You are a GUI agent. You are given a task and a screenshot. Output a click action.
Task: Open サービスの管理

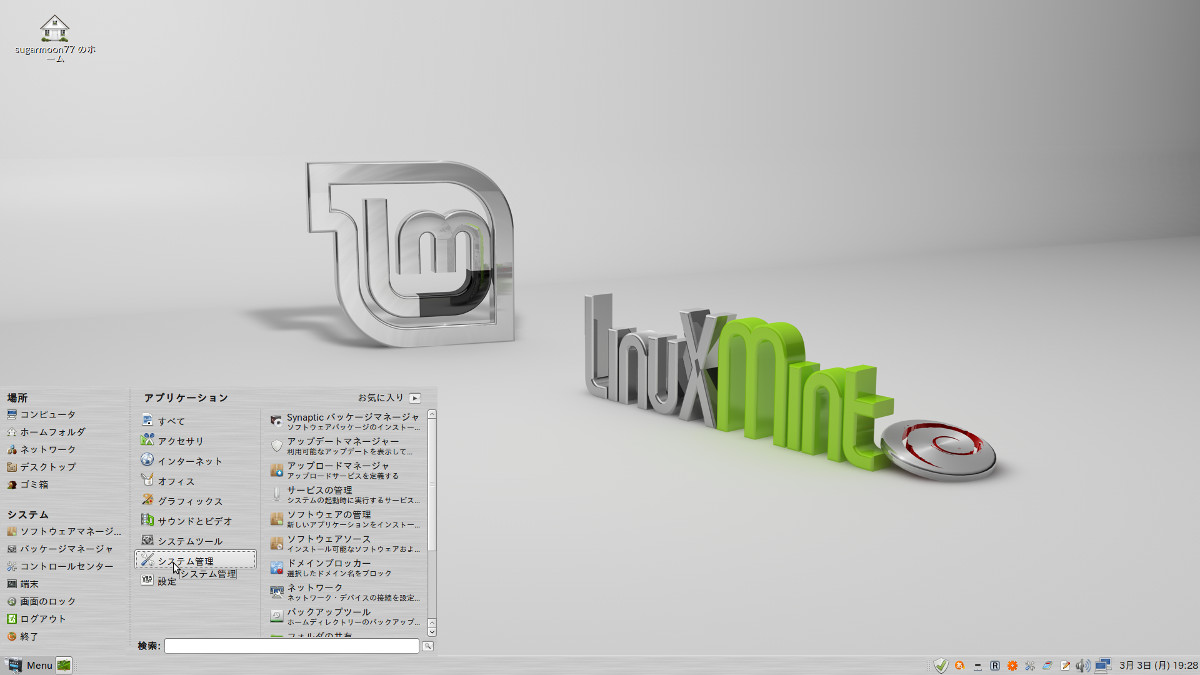pyautogui.click(x=345, y=494)
